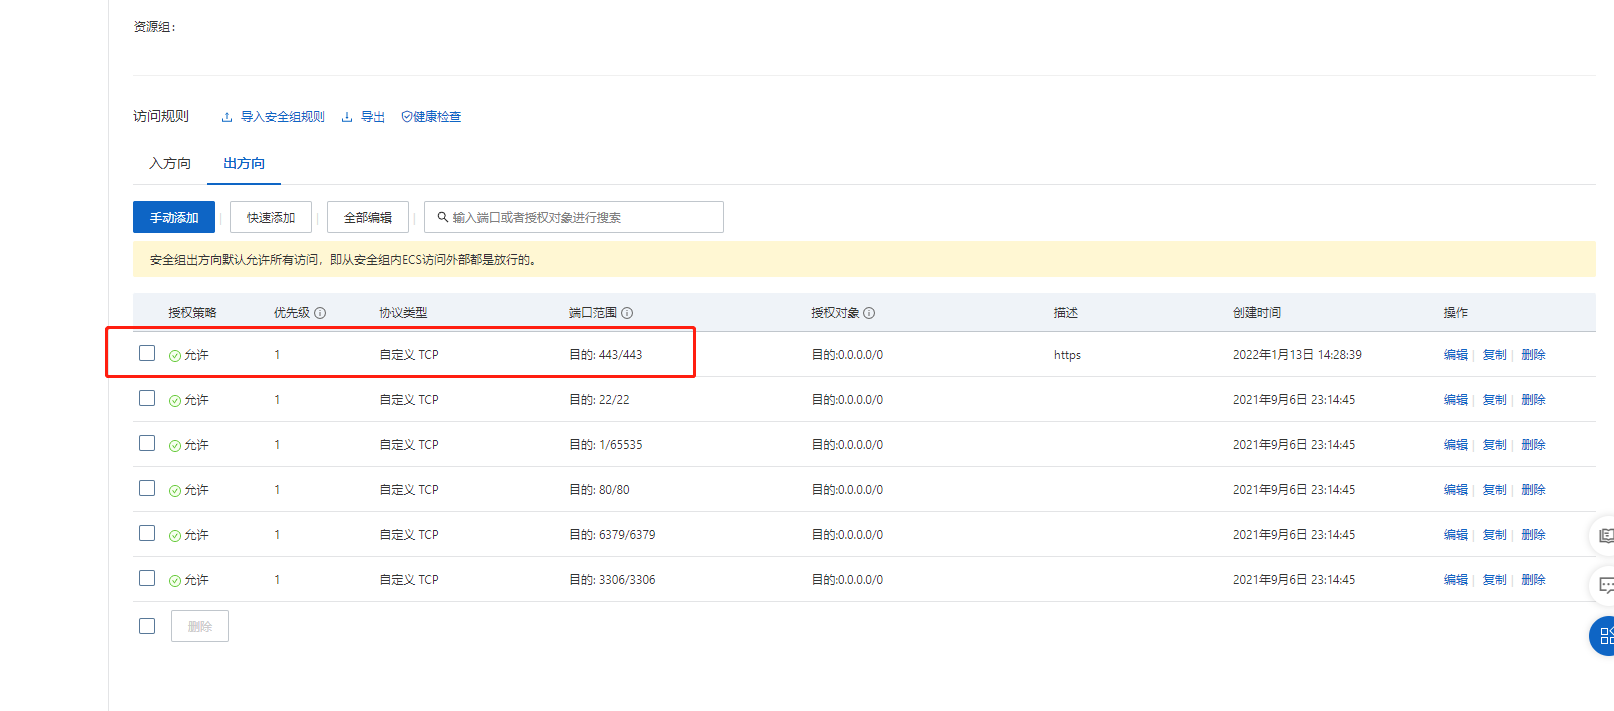Click the 快速添加 button
This screenshot has width=1614, height=711.
point(271,217)
